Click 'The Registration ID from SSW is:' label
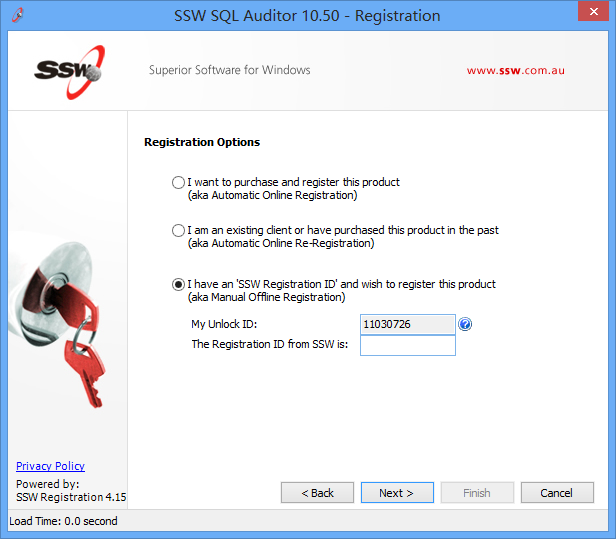The height and width of the screenshot is (539, 616). point(270,345)
